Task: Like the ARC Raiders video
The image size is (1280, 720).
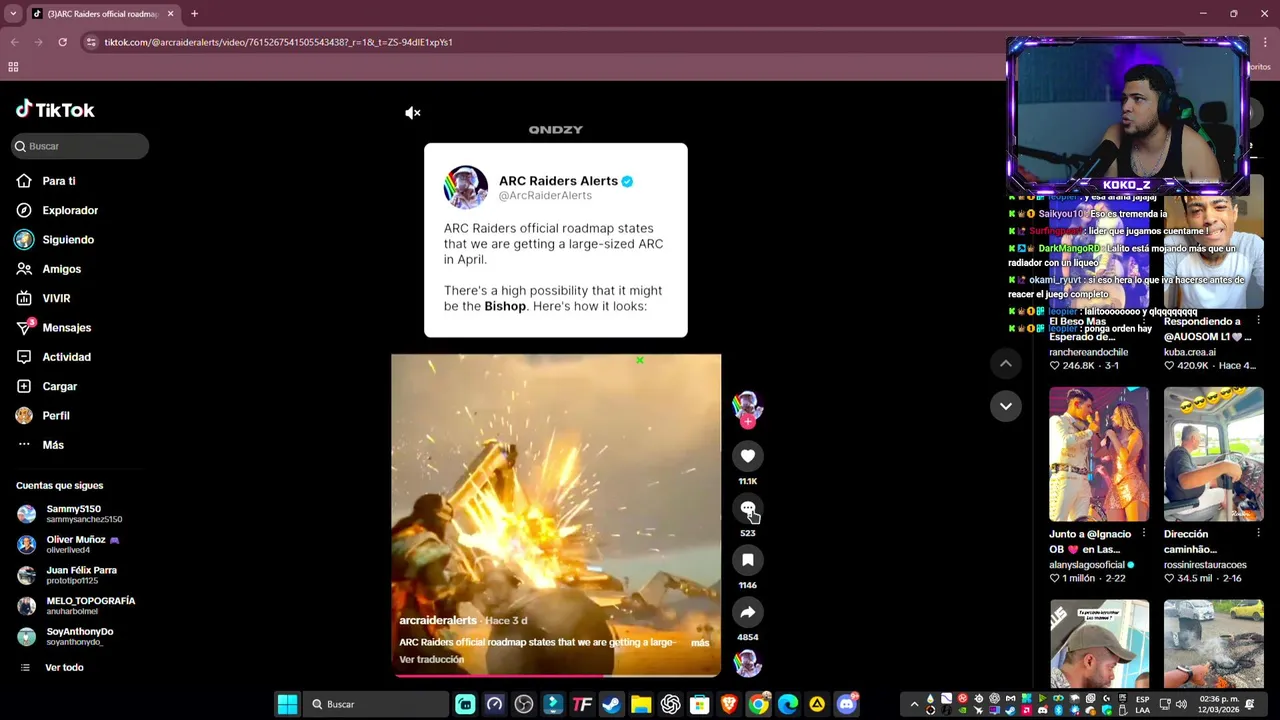Action: (747, 456)
